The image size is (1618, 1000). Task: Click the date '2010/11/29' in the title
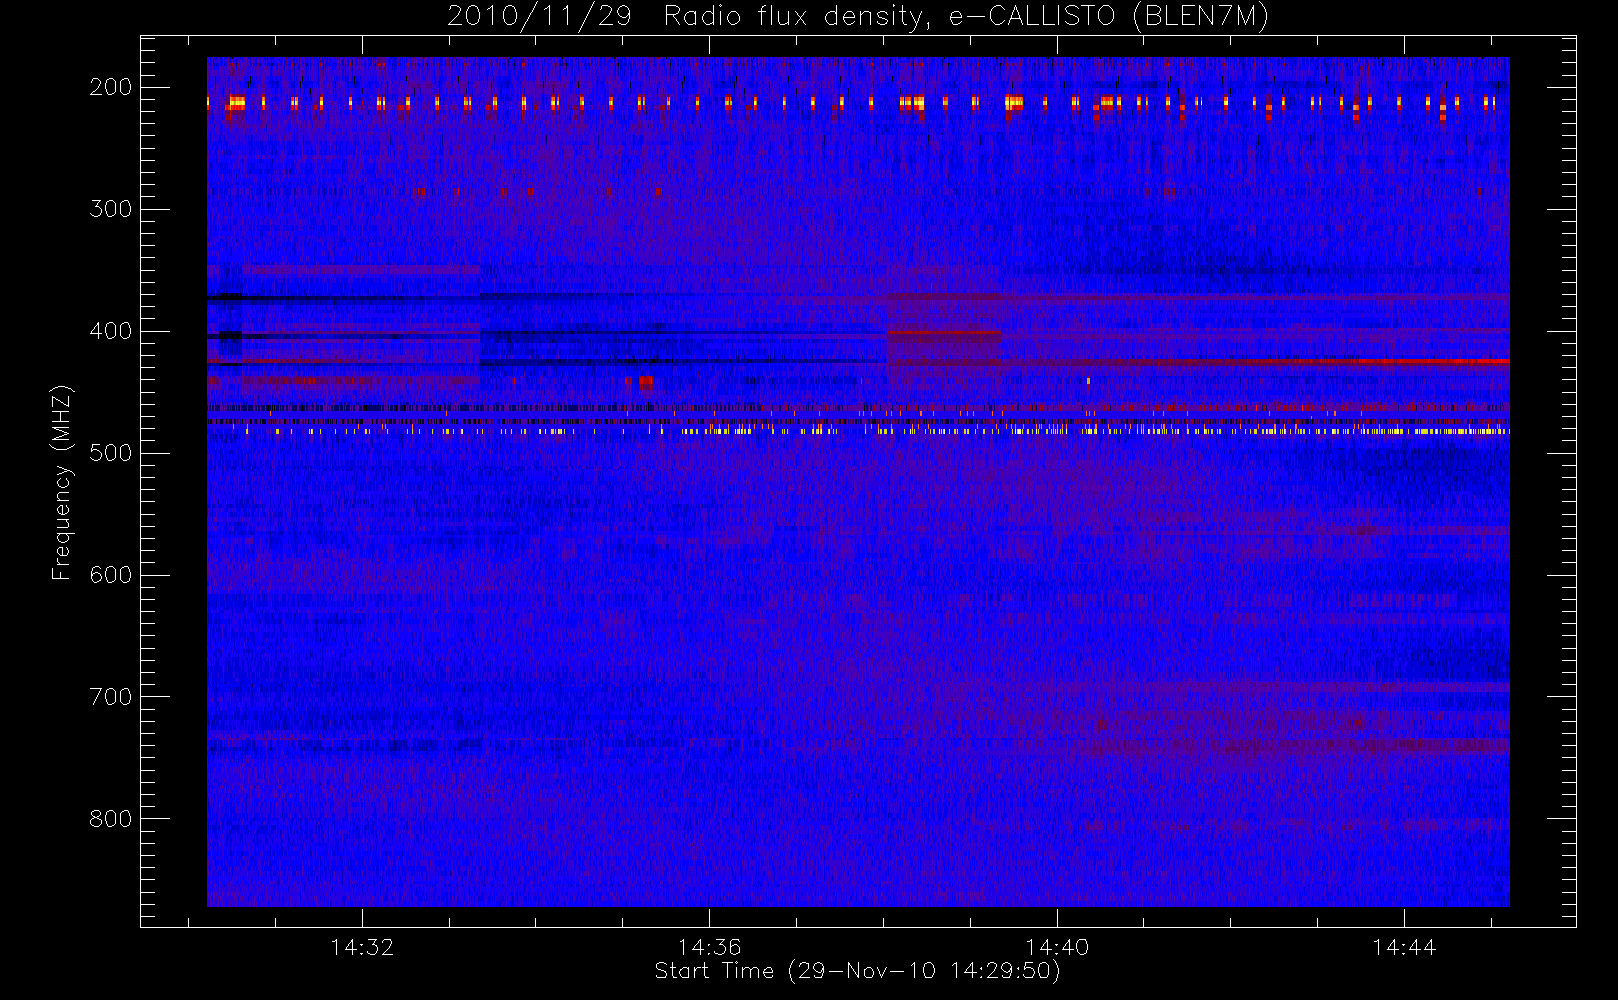click(x=539, y=17)
